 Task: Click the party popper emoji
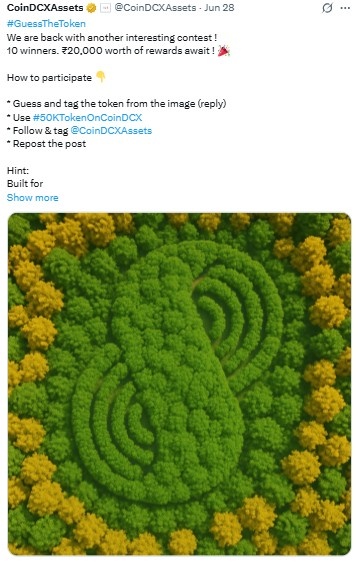pos(224,51)
